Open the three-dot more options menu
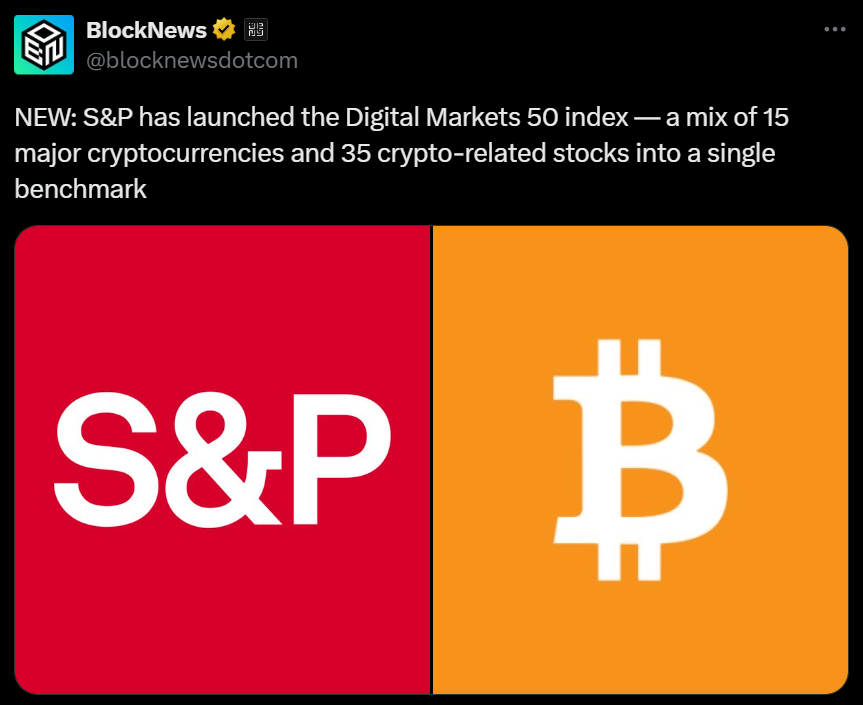 834,30
